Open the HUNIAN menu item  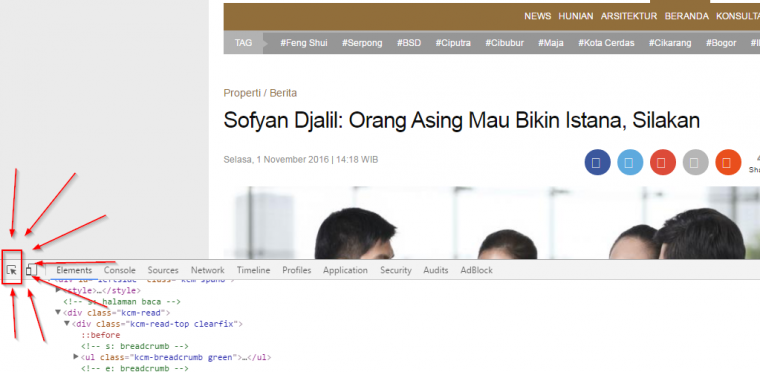[576, 16]
